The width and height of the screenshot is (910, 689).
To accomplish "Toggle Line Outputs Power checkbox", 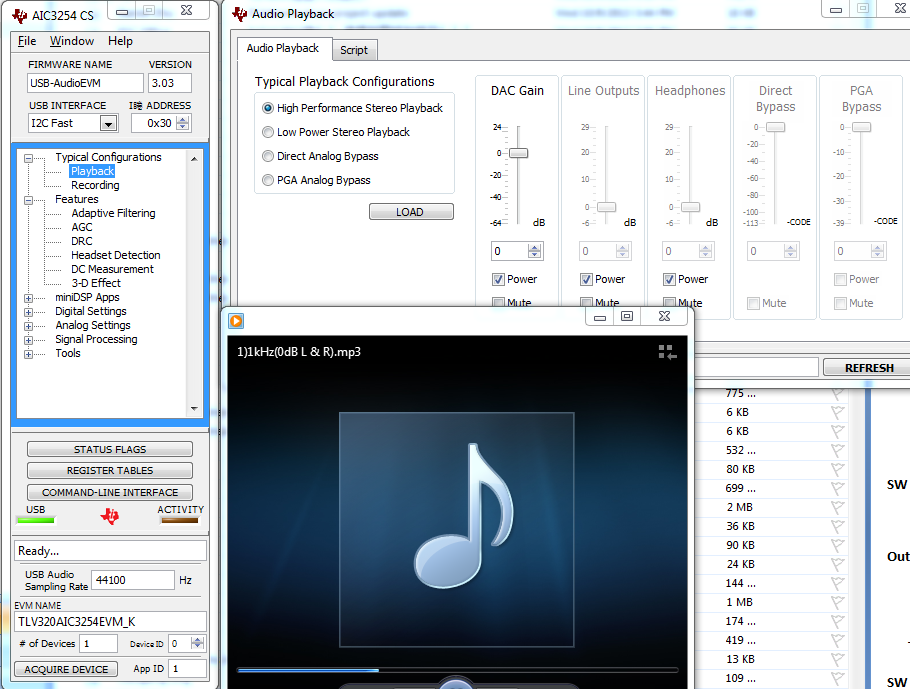I will coord(586,279).
